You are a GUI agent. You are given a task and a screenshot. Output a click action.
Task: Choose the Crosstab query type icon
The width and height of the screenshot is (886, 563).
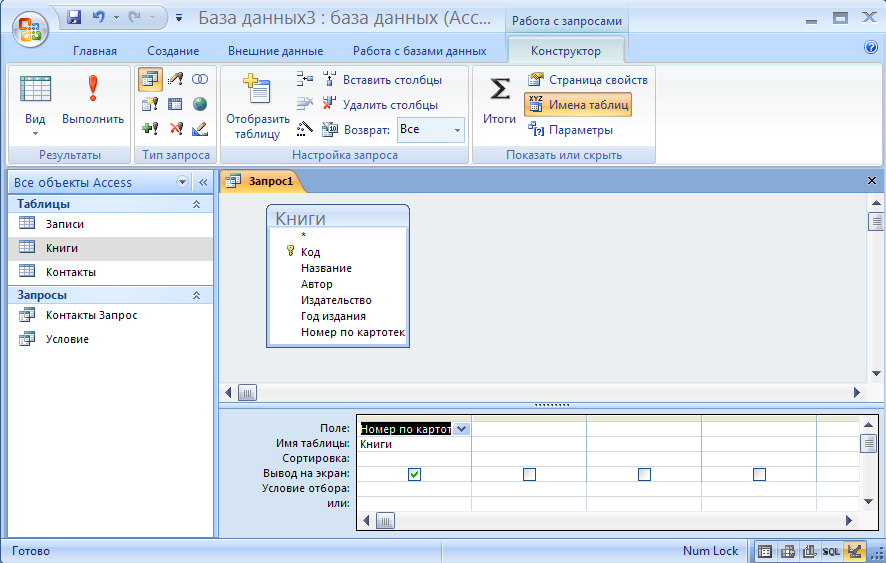pyautogui.click(x=175, y=104)
